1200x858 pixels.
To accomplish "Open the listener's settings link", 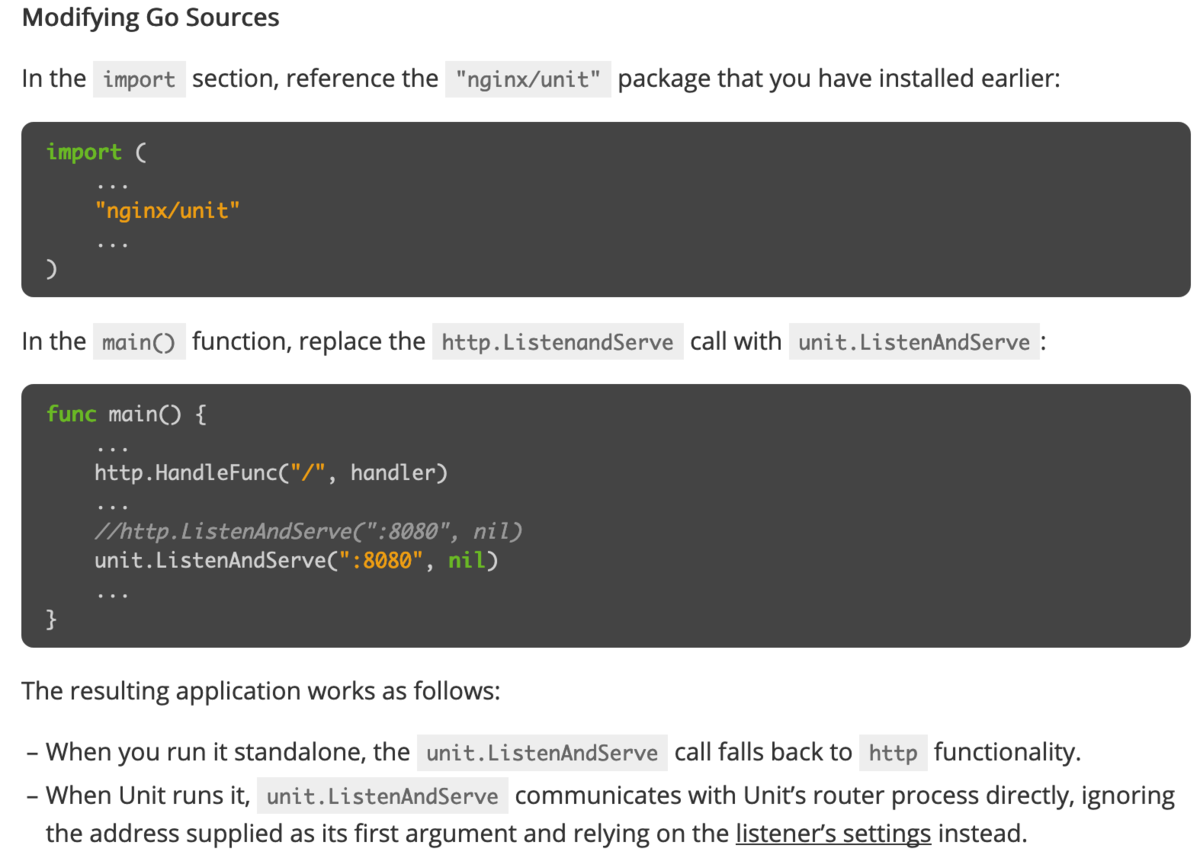I will coord(833,832).
